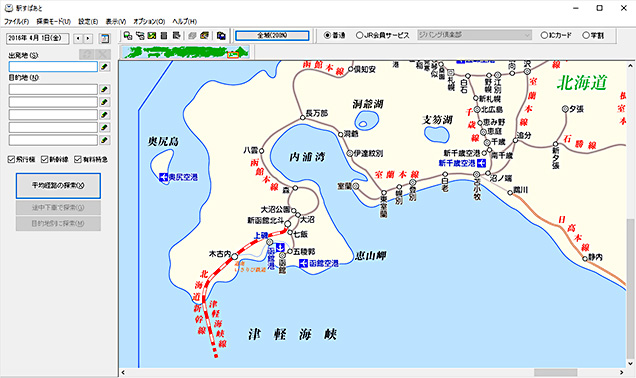Click the map's scroll-right arrow
This screenshot has height=378, width=636.
tap(621, 372)
